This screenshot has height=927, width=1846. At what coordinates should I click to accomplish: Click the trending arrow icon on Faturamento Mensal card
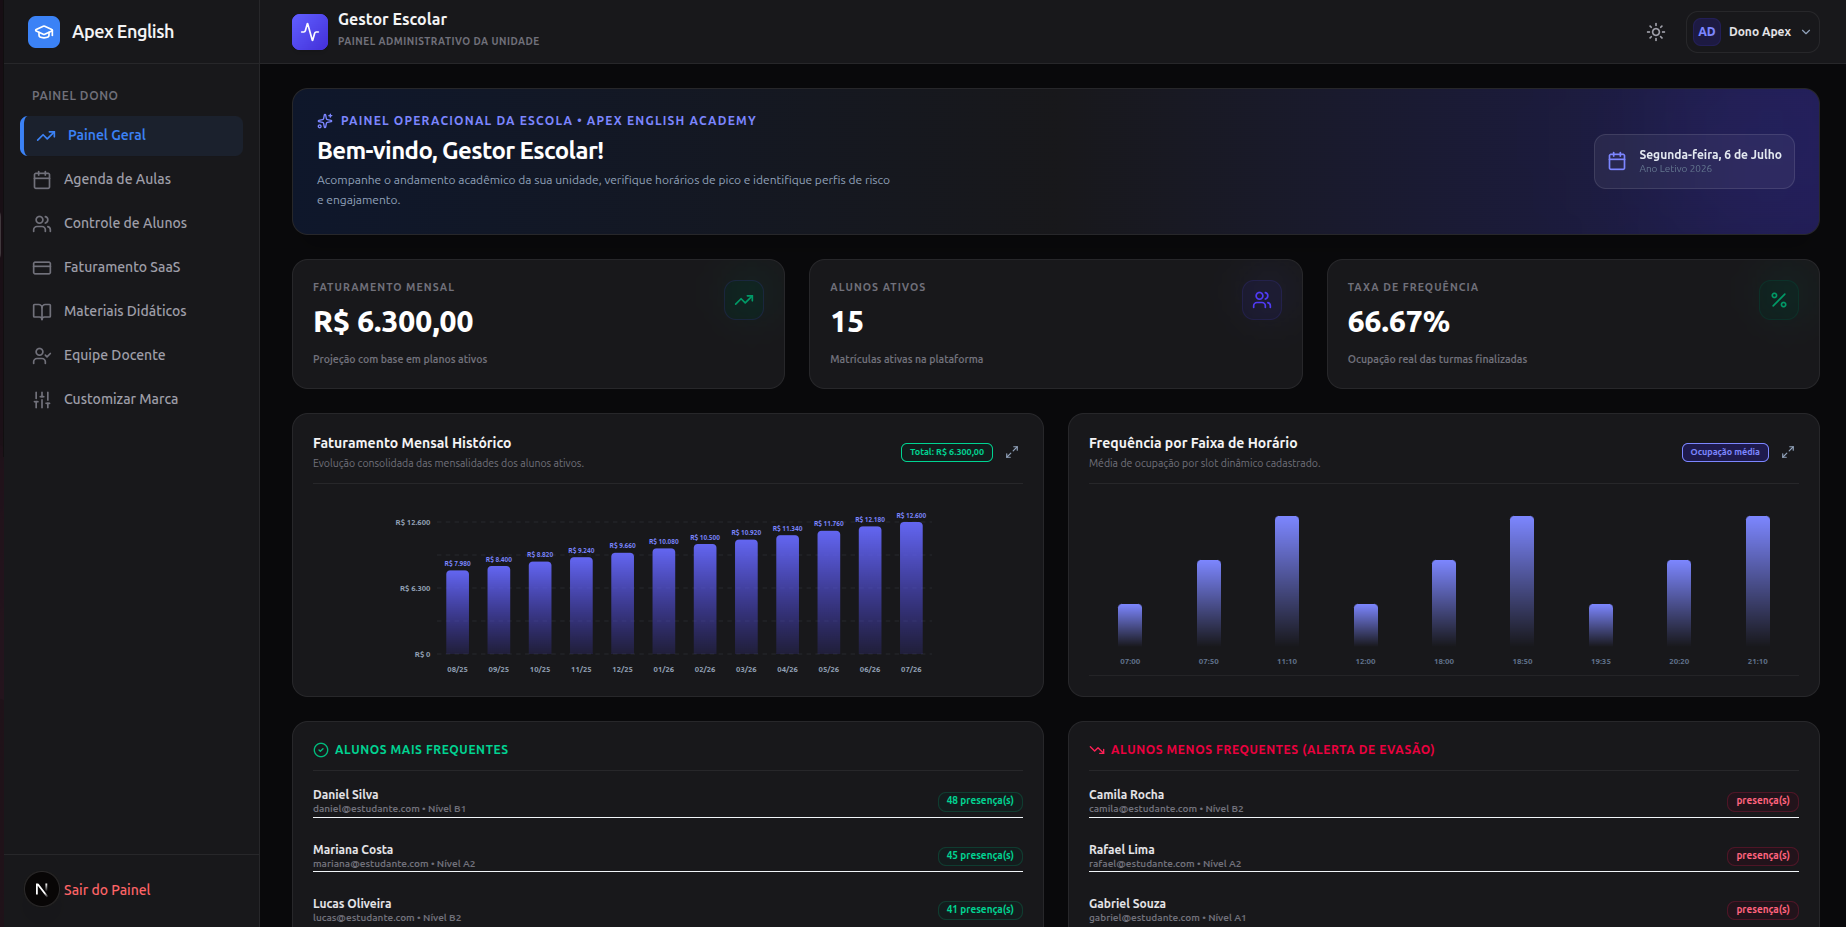tap(744, 300)
